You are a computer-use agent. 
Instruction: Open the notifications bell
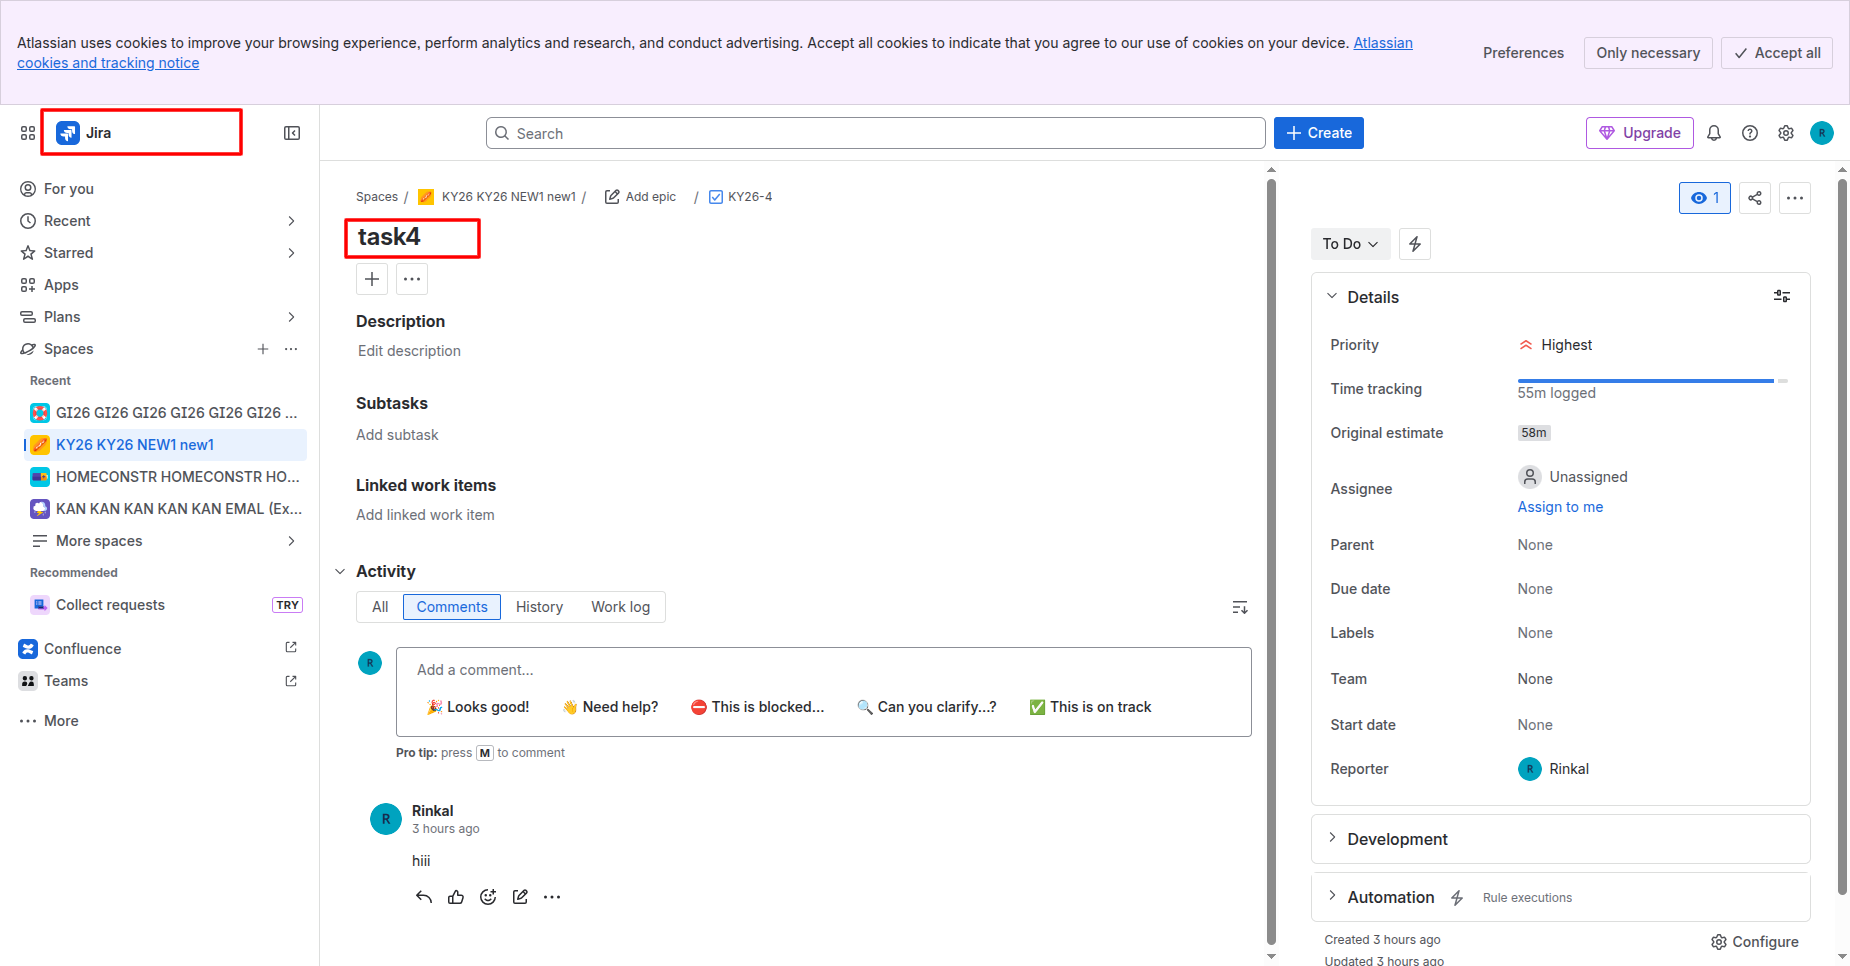(x=1714, y=133)
